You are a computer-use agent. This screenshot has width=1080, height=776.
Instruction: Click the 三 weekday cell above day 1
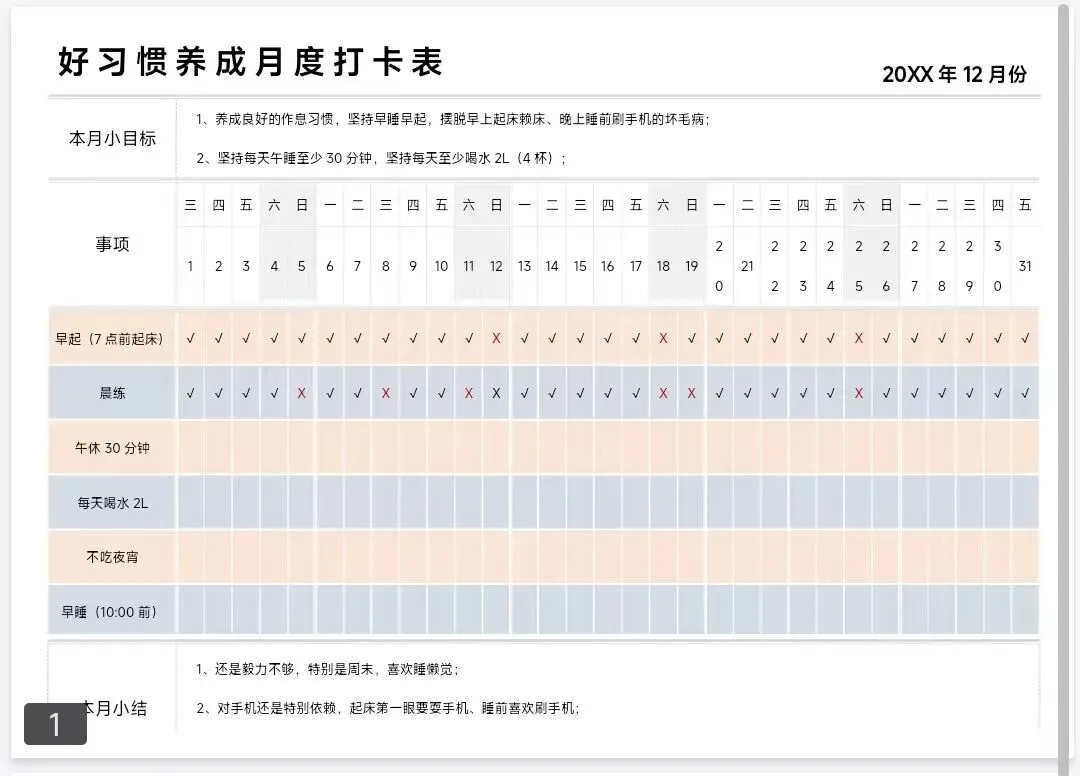click(191, 205)
